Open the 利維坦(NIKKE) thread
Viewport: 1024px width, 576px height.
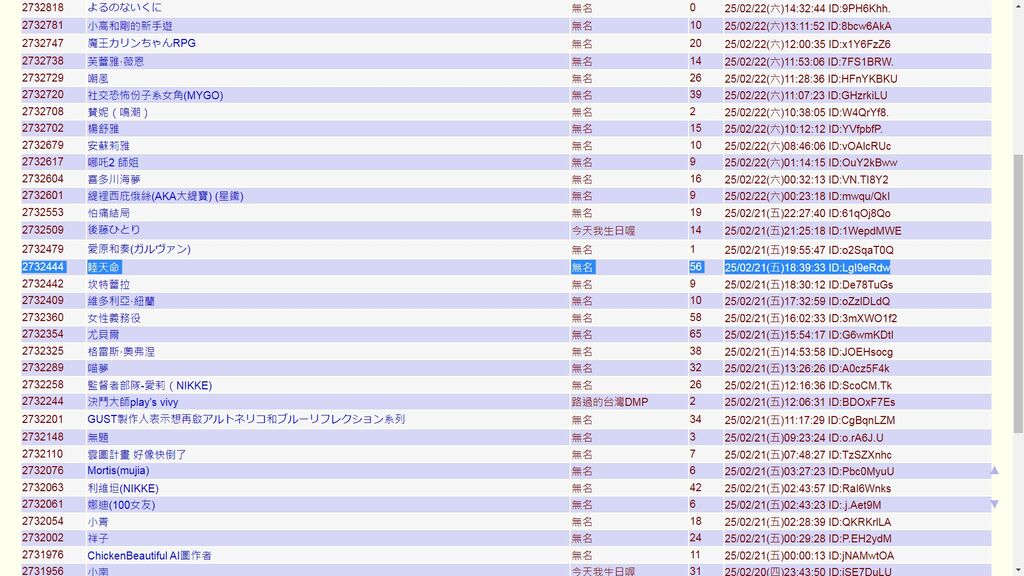123,488
